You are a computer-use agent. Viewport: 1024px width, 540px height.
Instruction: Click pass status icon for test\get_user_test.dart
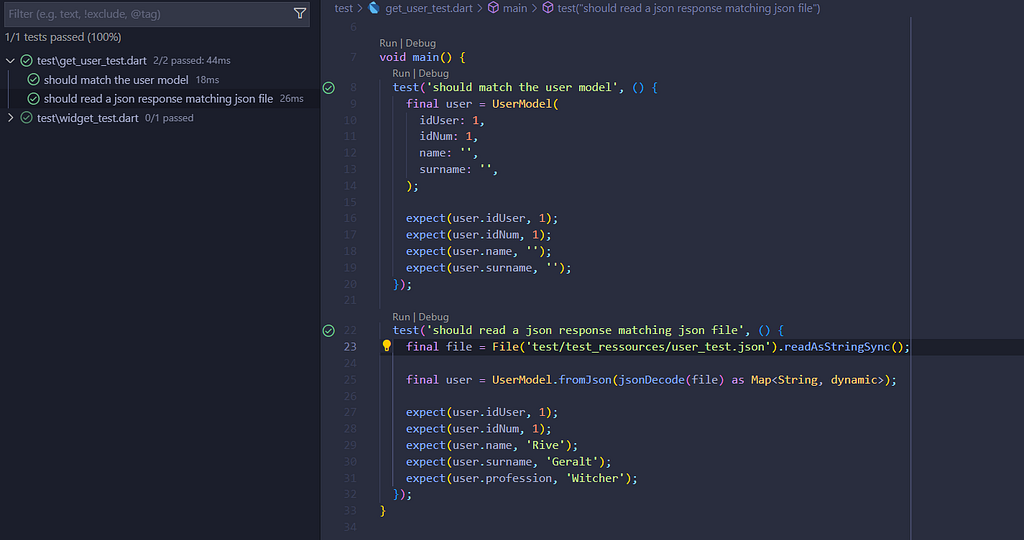click(26, 61)
